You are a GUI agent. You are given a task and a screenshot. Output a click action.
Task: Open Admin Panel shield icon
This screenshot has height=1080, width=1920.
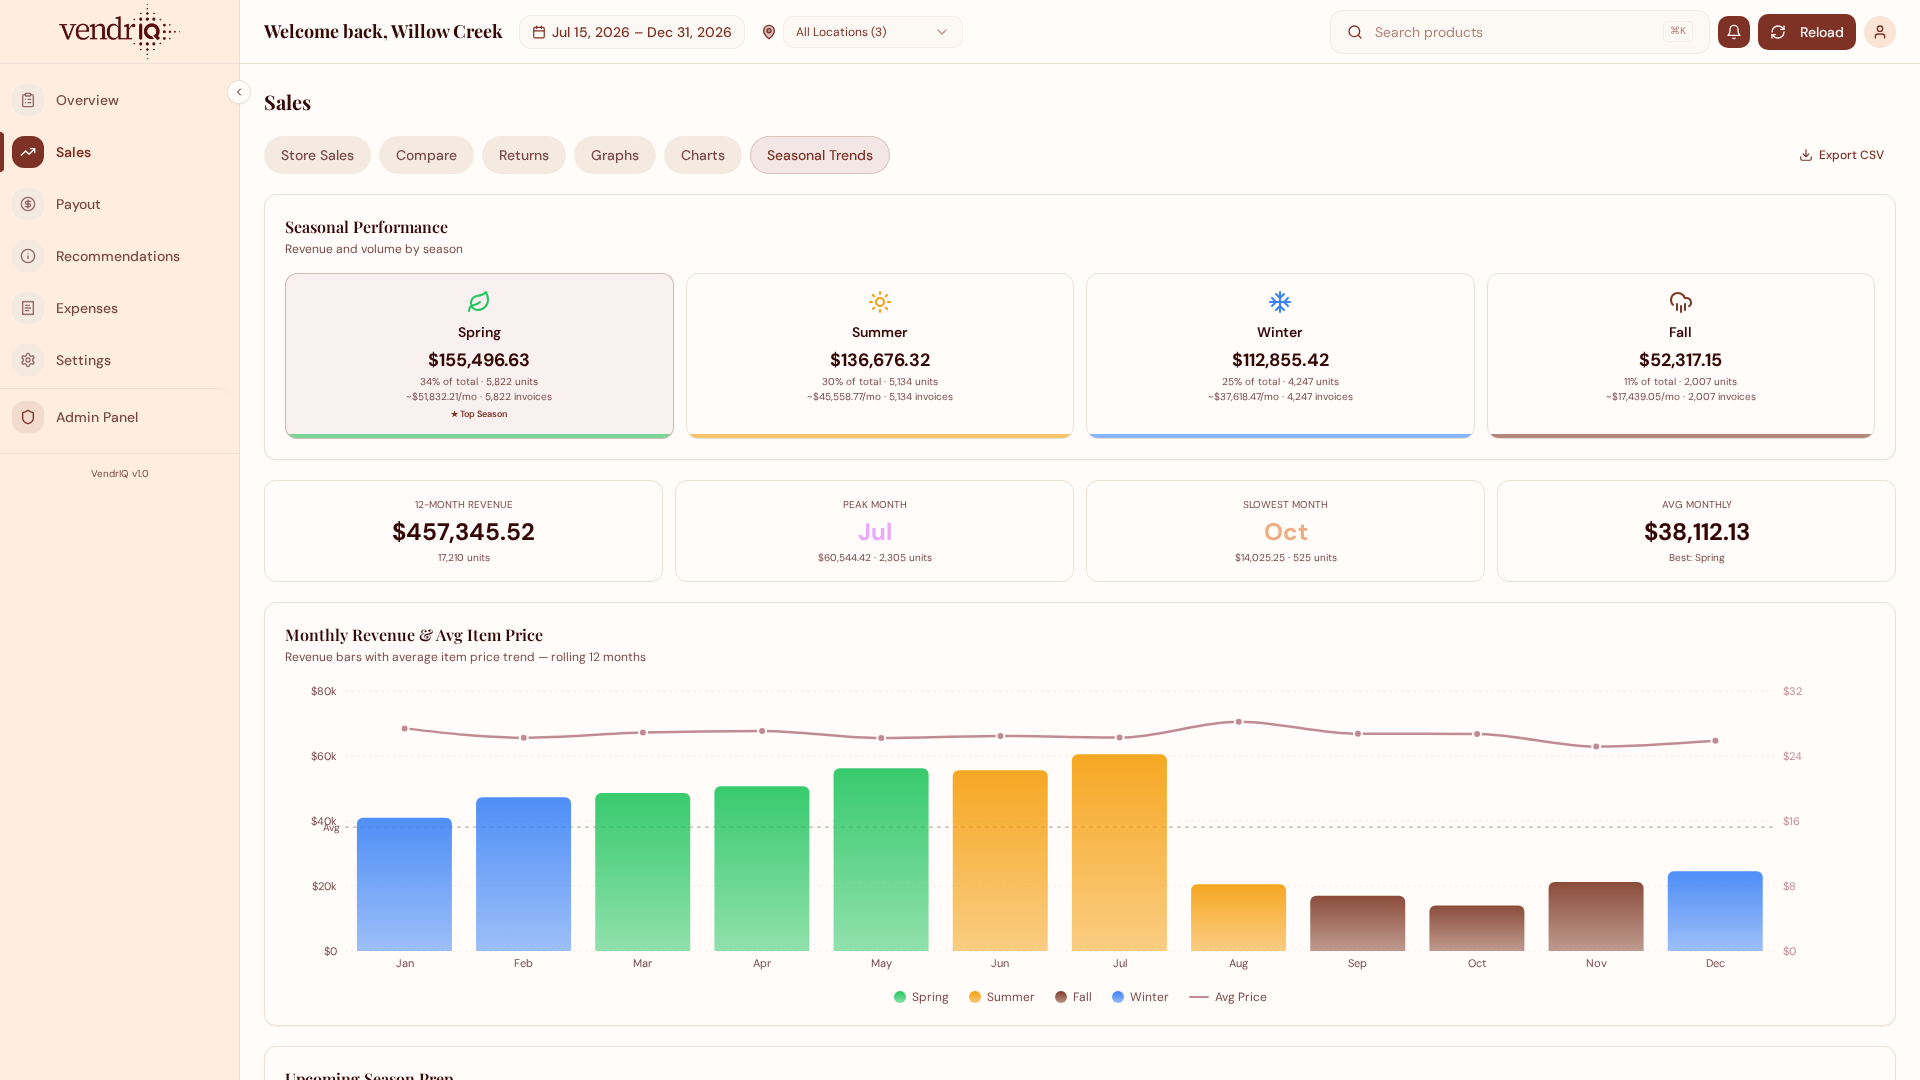coord(28,417)
